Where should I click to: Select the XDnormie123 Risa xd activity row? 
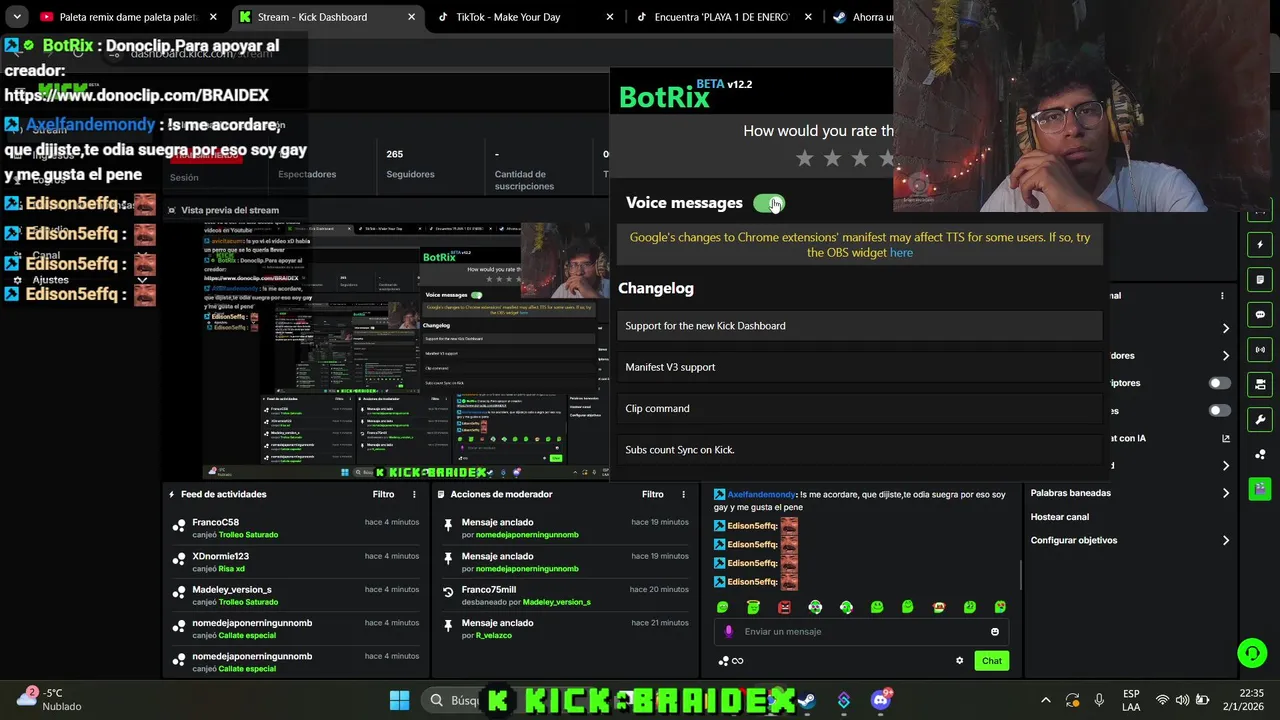point(296,562)
